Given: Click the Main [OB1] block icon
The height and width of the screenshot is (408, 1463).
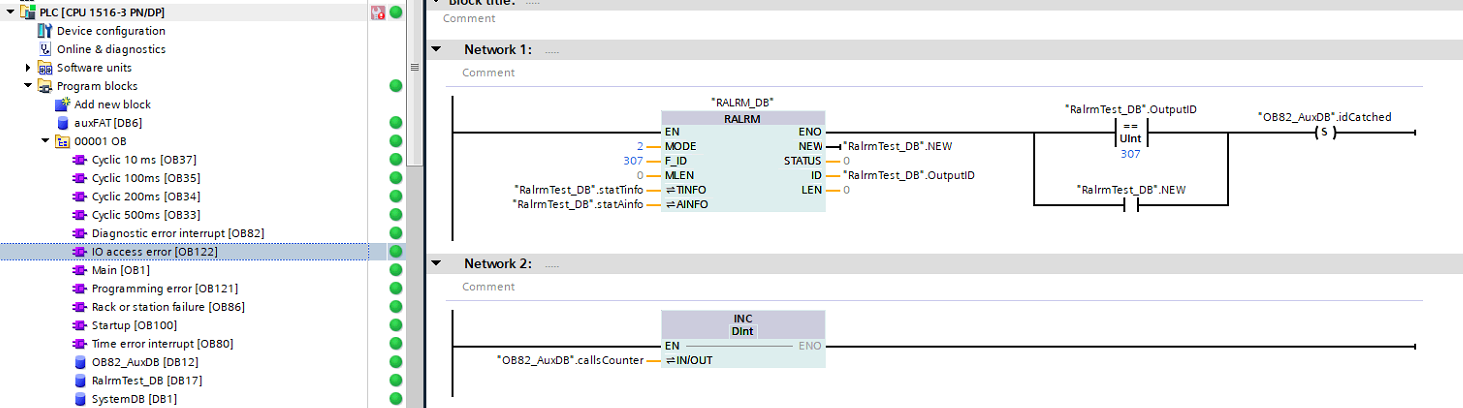Looking at the screenshot, I should 81,270.
